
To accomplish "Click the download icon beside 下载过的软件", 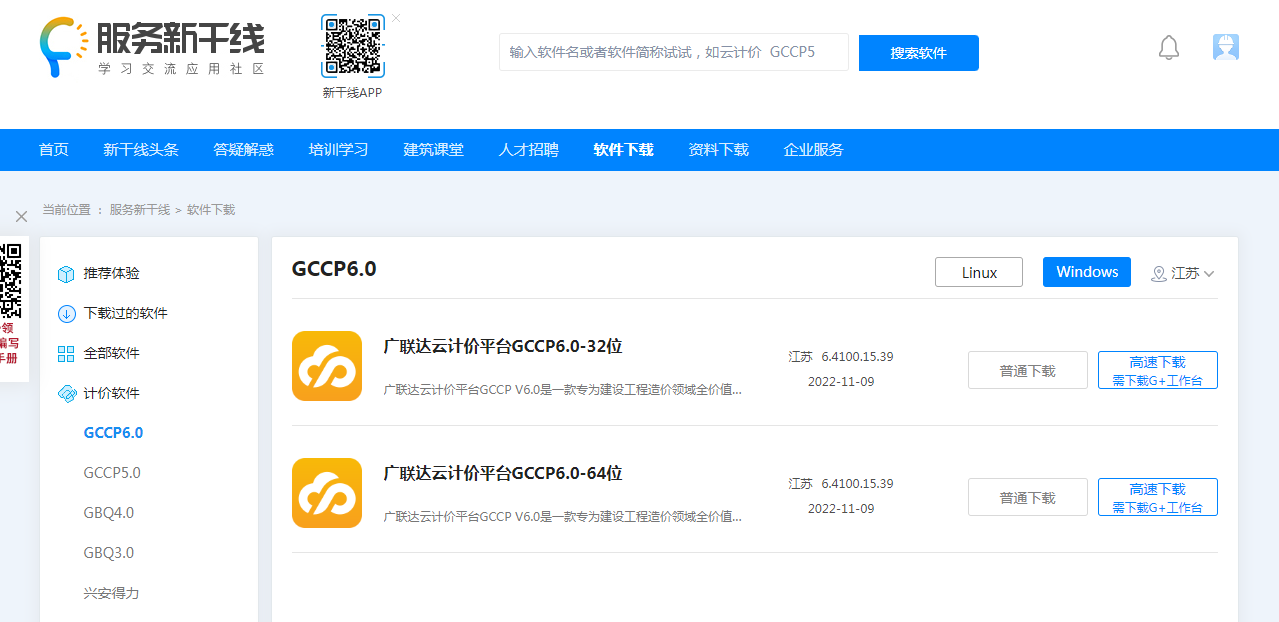I will (66, 314).
